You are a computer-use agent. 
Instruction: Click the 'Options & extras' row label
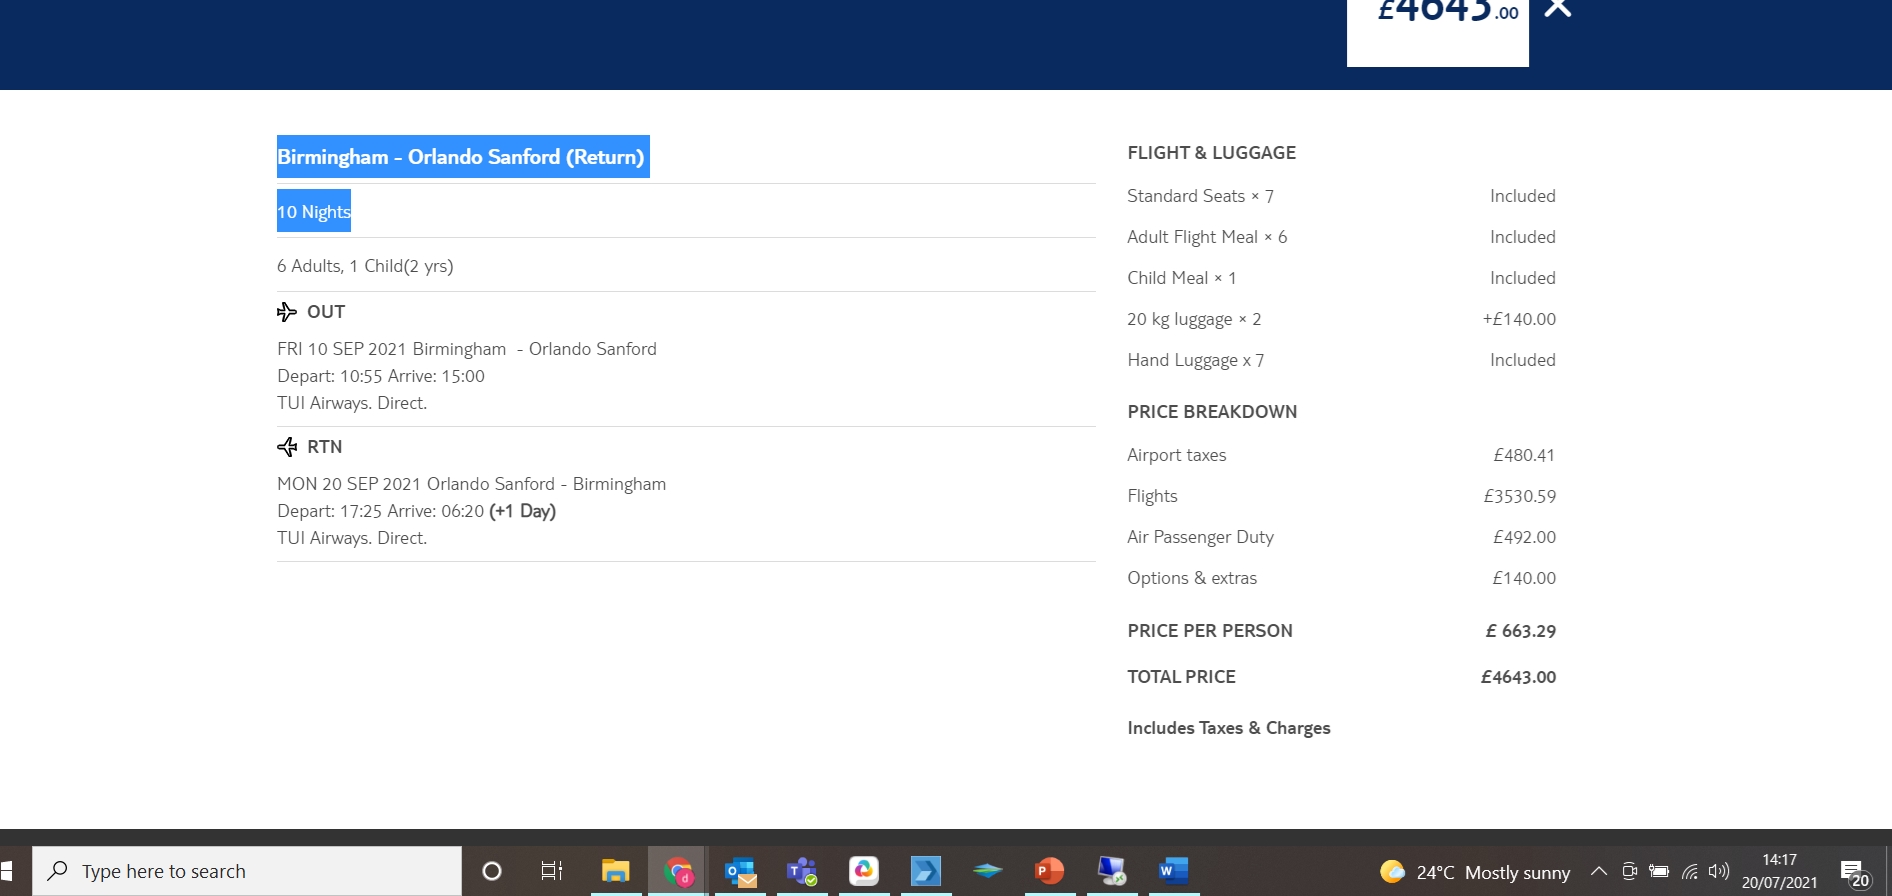click(x=1192, y=578)
